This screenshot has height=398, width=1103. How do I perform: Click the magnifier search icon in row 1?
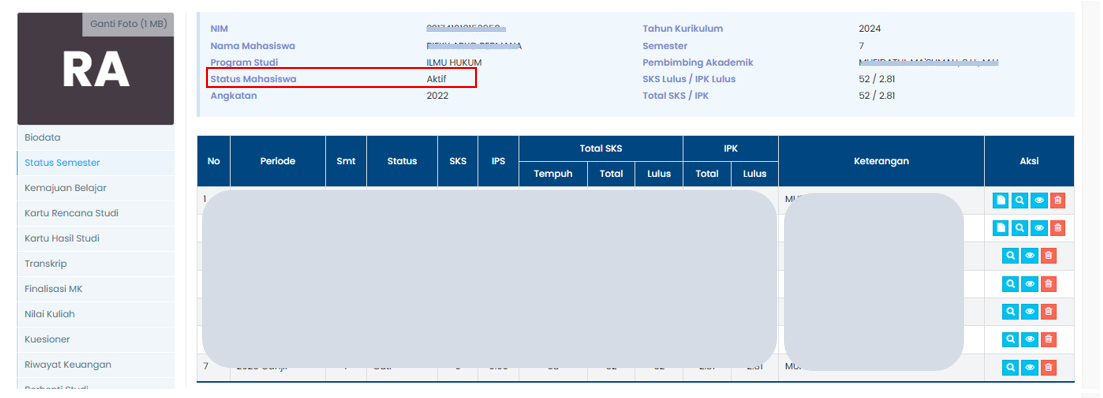1020,200
